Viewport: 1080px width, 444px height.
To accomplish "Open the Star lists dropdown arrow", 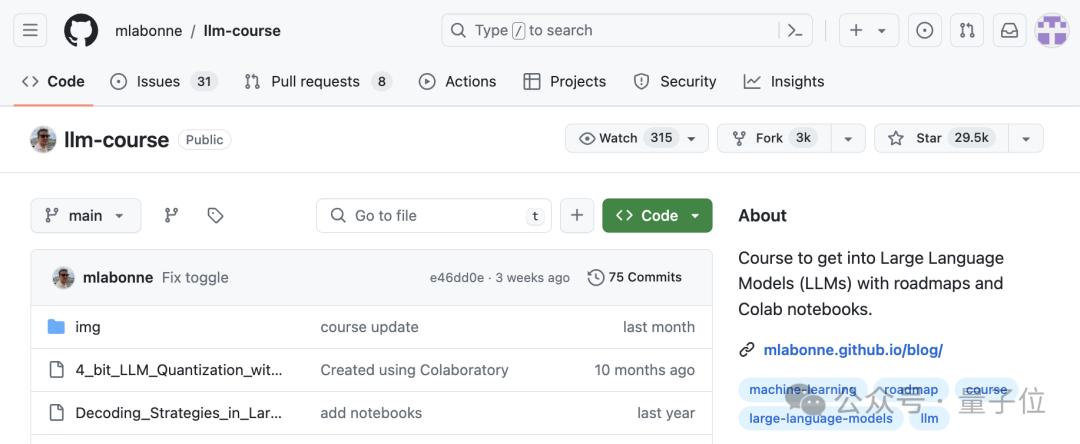I will [x=1025, y=138].
